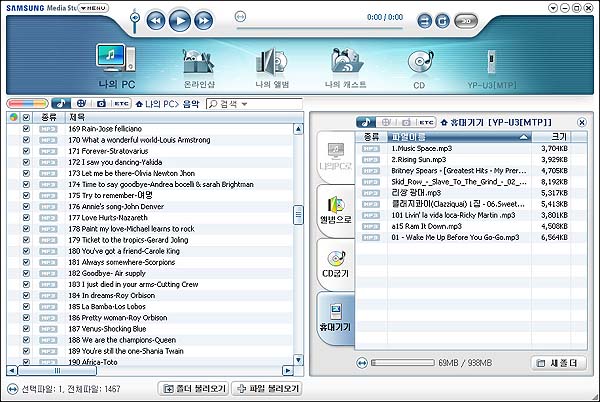Switch to CD굽기 side tab
600x402 pixels.
coord(336,264)
